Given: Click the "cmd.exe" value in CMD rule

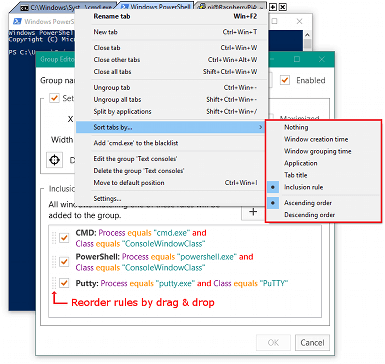Looking at the screenshot, I should coord(172,233).
